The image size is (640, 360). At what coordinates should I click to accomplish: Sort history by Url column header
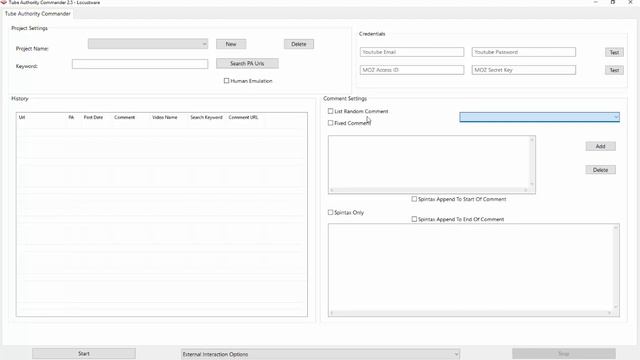[x=22, y=117]
